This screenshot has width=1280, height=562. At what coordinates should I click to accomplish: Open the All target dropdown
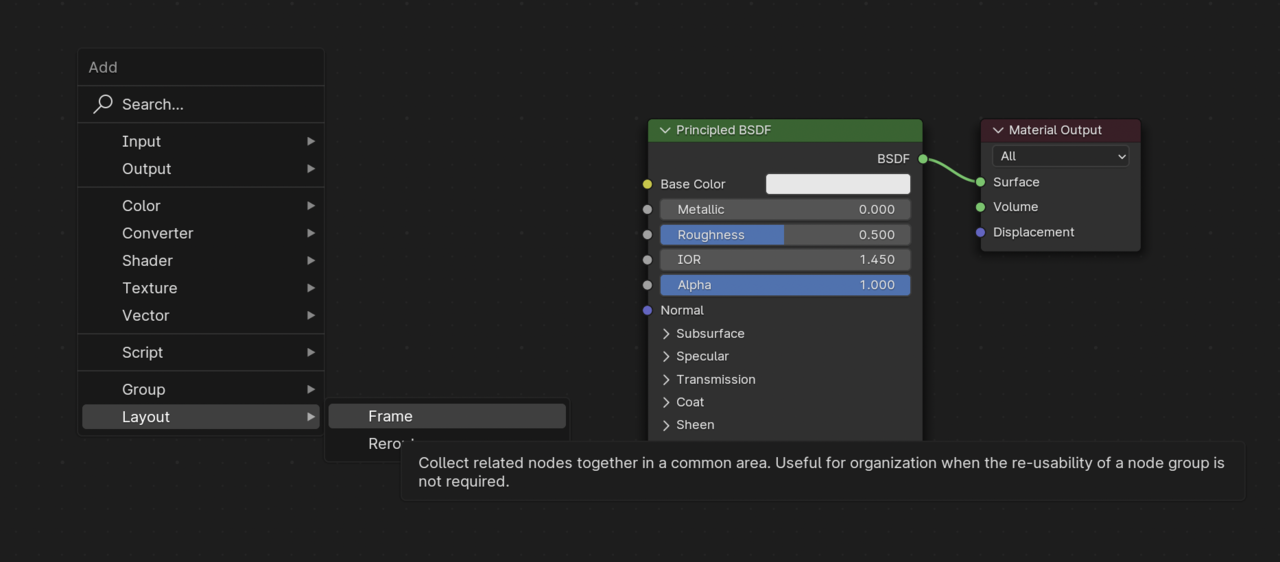coord(1060,156)
